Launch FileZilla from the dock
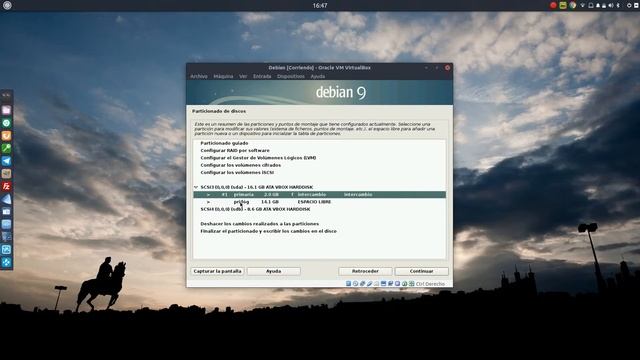Screen dimensions: 640x360 point(7,186)
